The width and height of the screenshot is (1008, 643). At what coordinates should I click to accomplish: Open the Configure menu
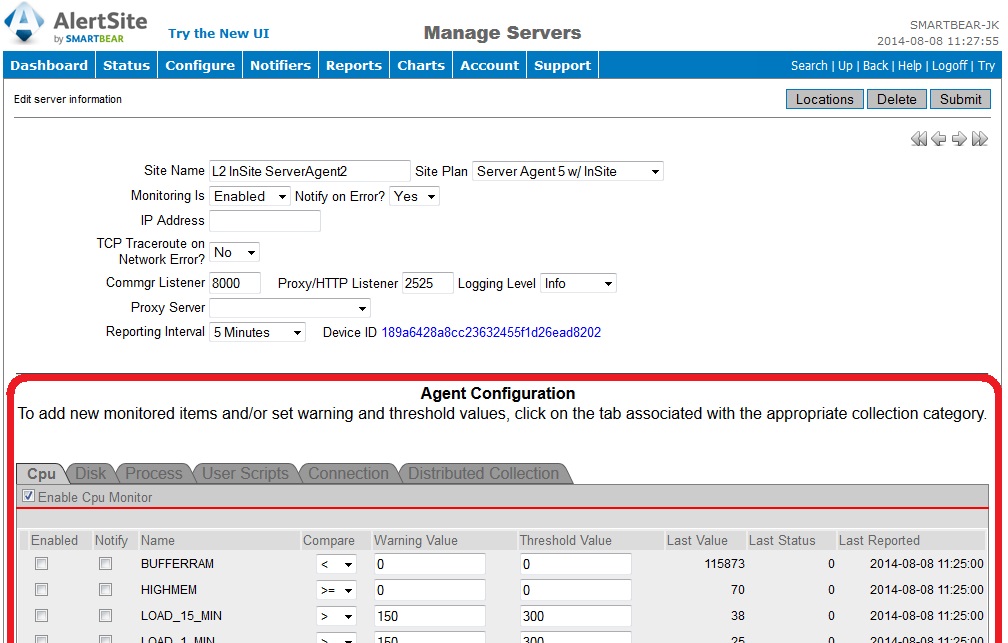(x=200, y=66)
